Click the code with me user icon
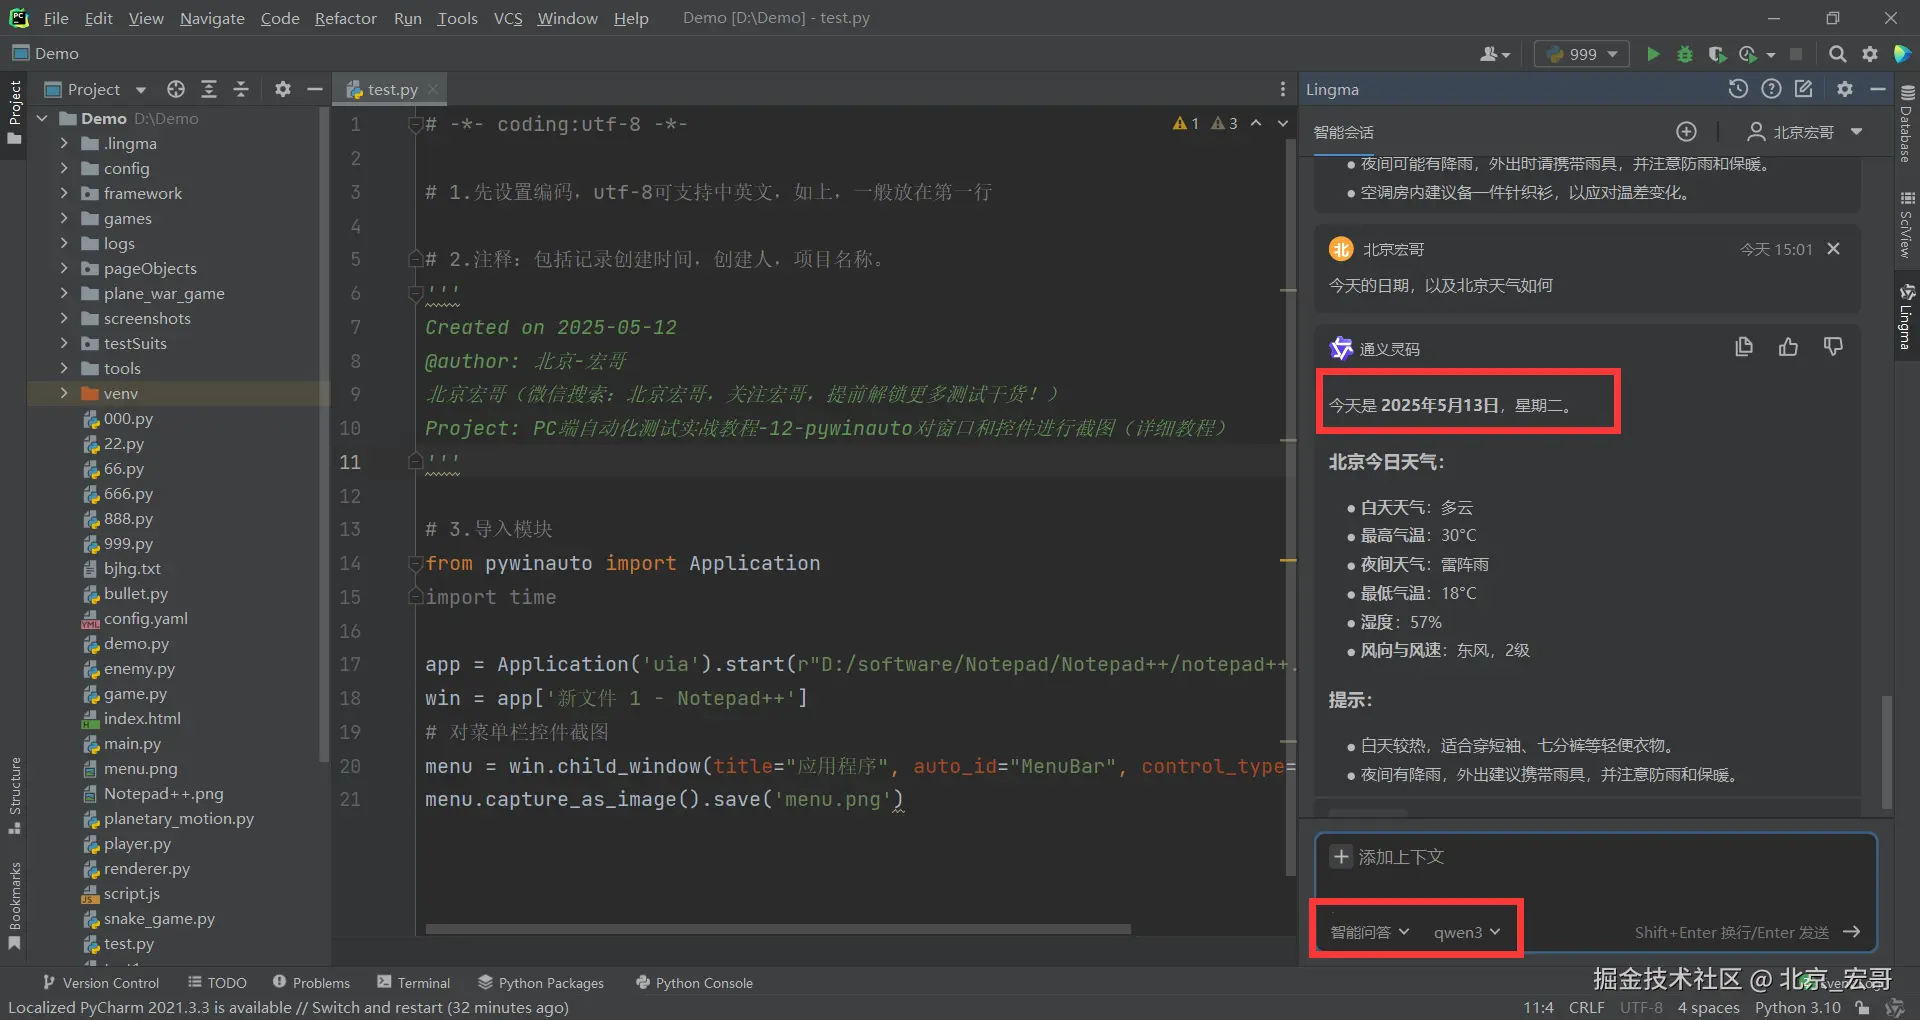1920x1020 pixels. click(x=1494, y=54)
